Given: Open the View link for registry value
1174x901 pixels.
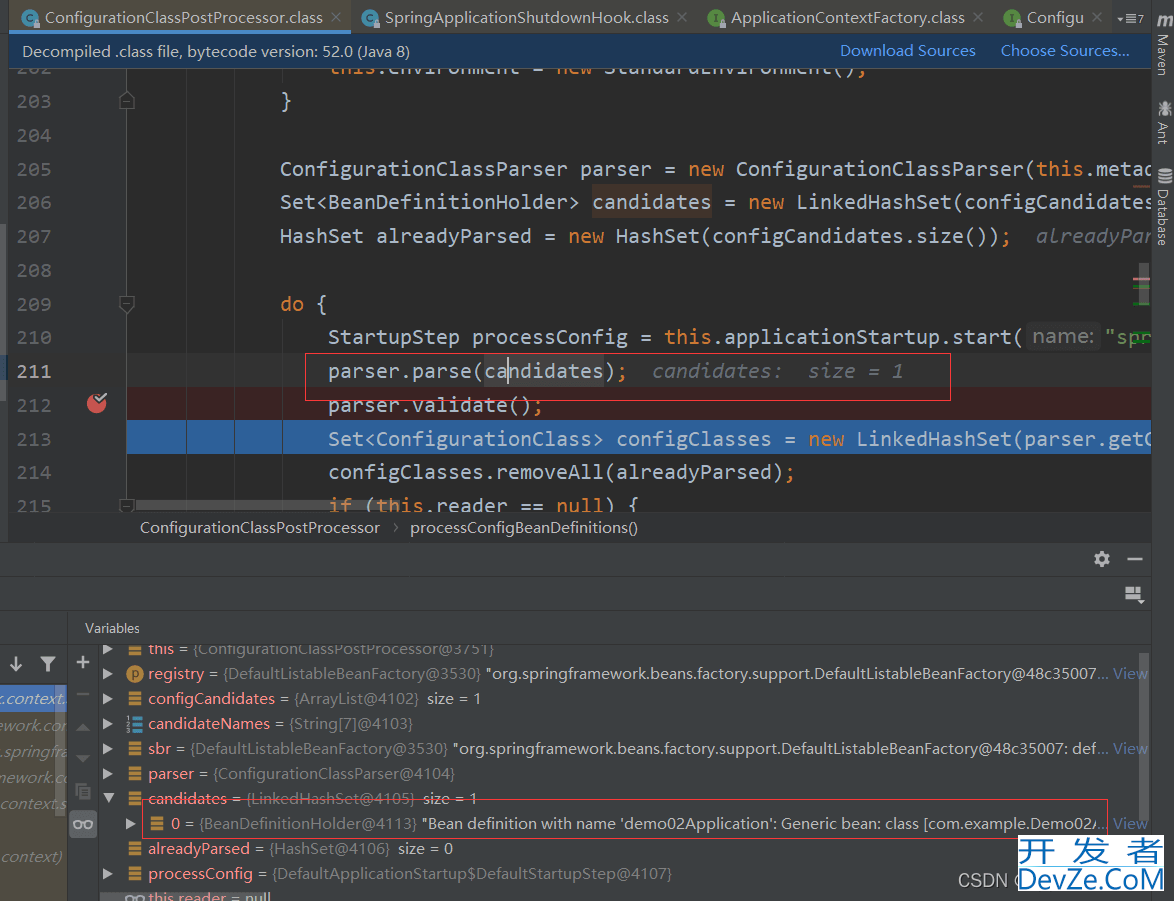Looking at the screenshot, I should pos(1130,674).
